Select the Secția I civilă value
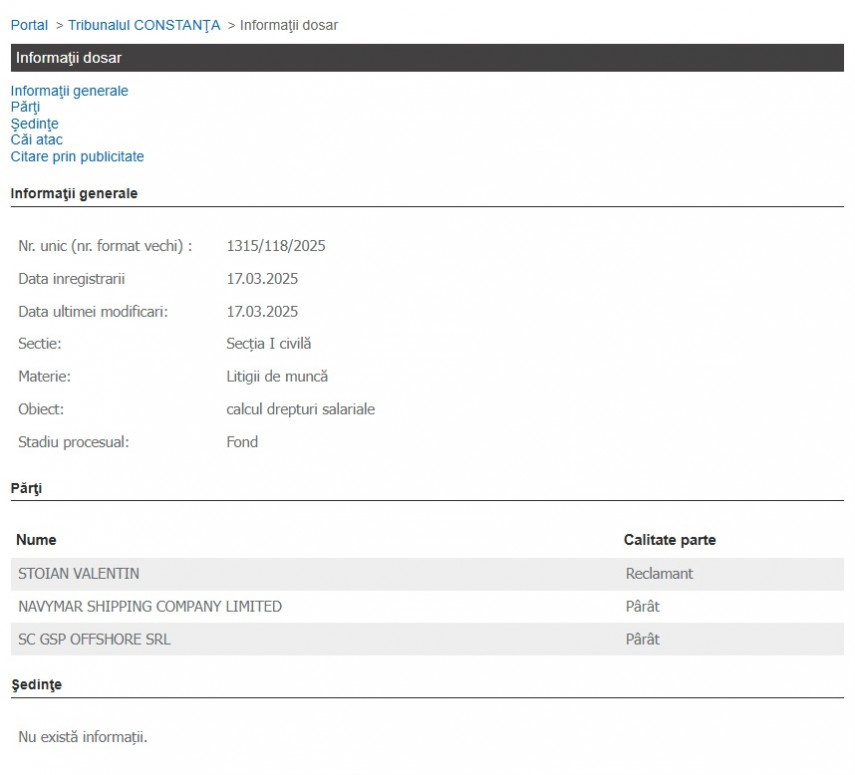855x775 pixels. point(269,344)
